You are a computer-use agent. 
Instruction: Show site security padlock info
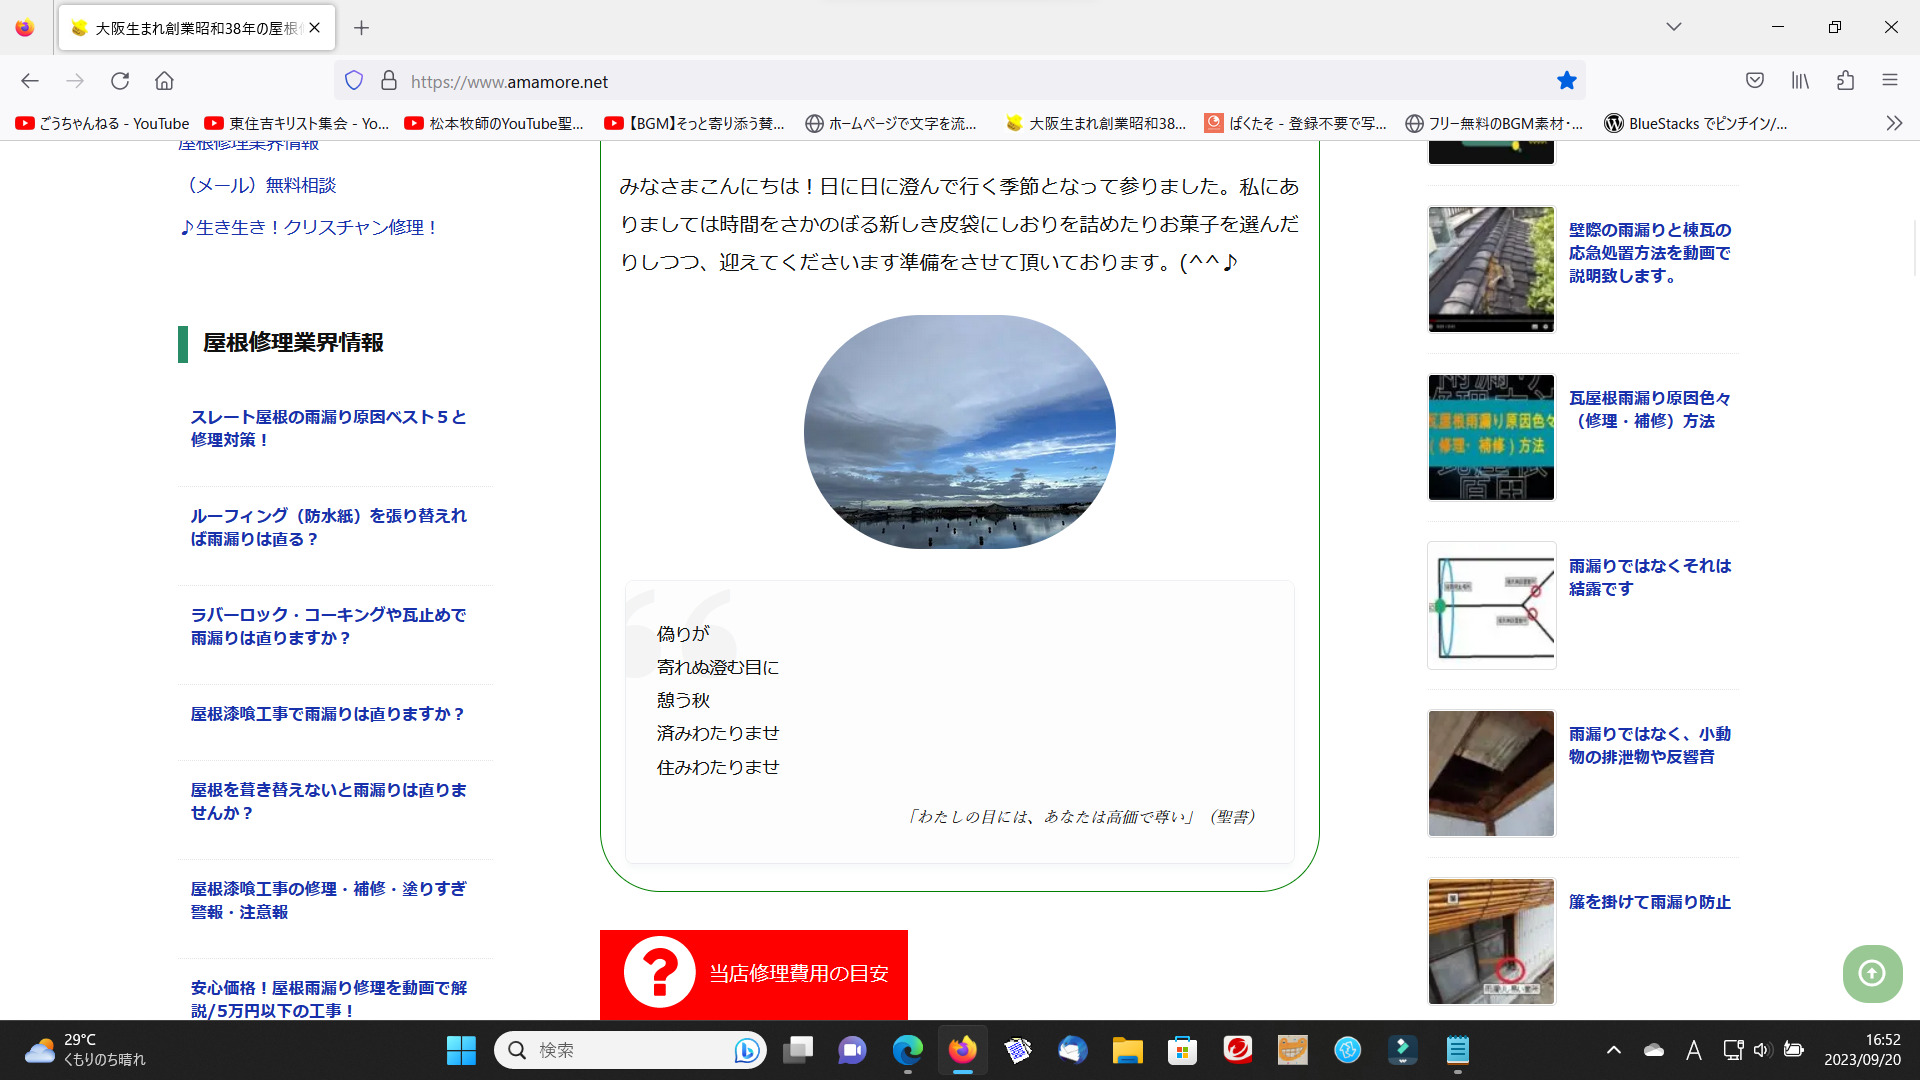pyautogui.click(x=389, y=81)
